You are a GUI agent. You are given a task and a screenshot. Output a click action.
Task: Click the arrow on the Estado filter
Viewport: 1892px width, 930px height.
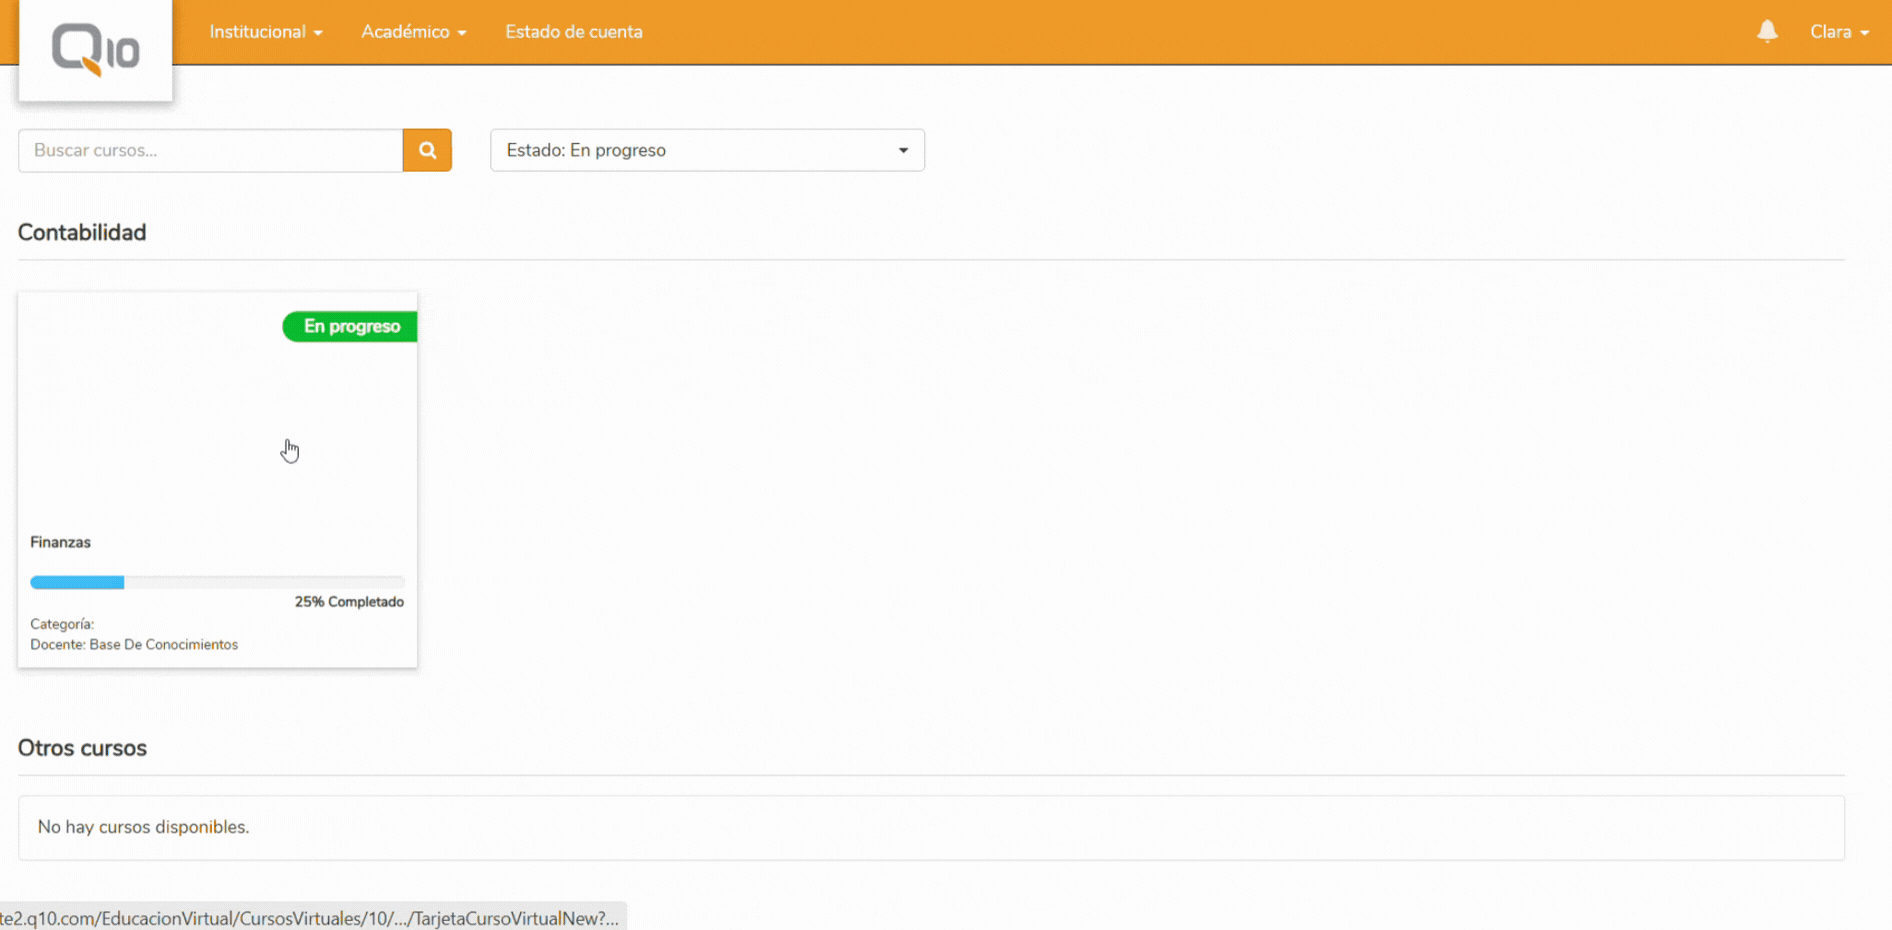[x=903, y=151]
